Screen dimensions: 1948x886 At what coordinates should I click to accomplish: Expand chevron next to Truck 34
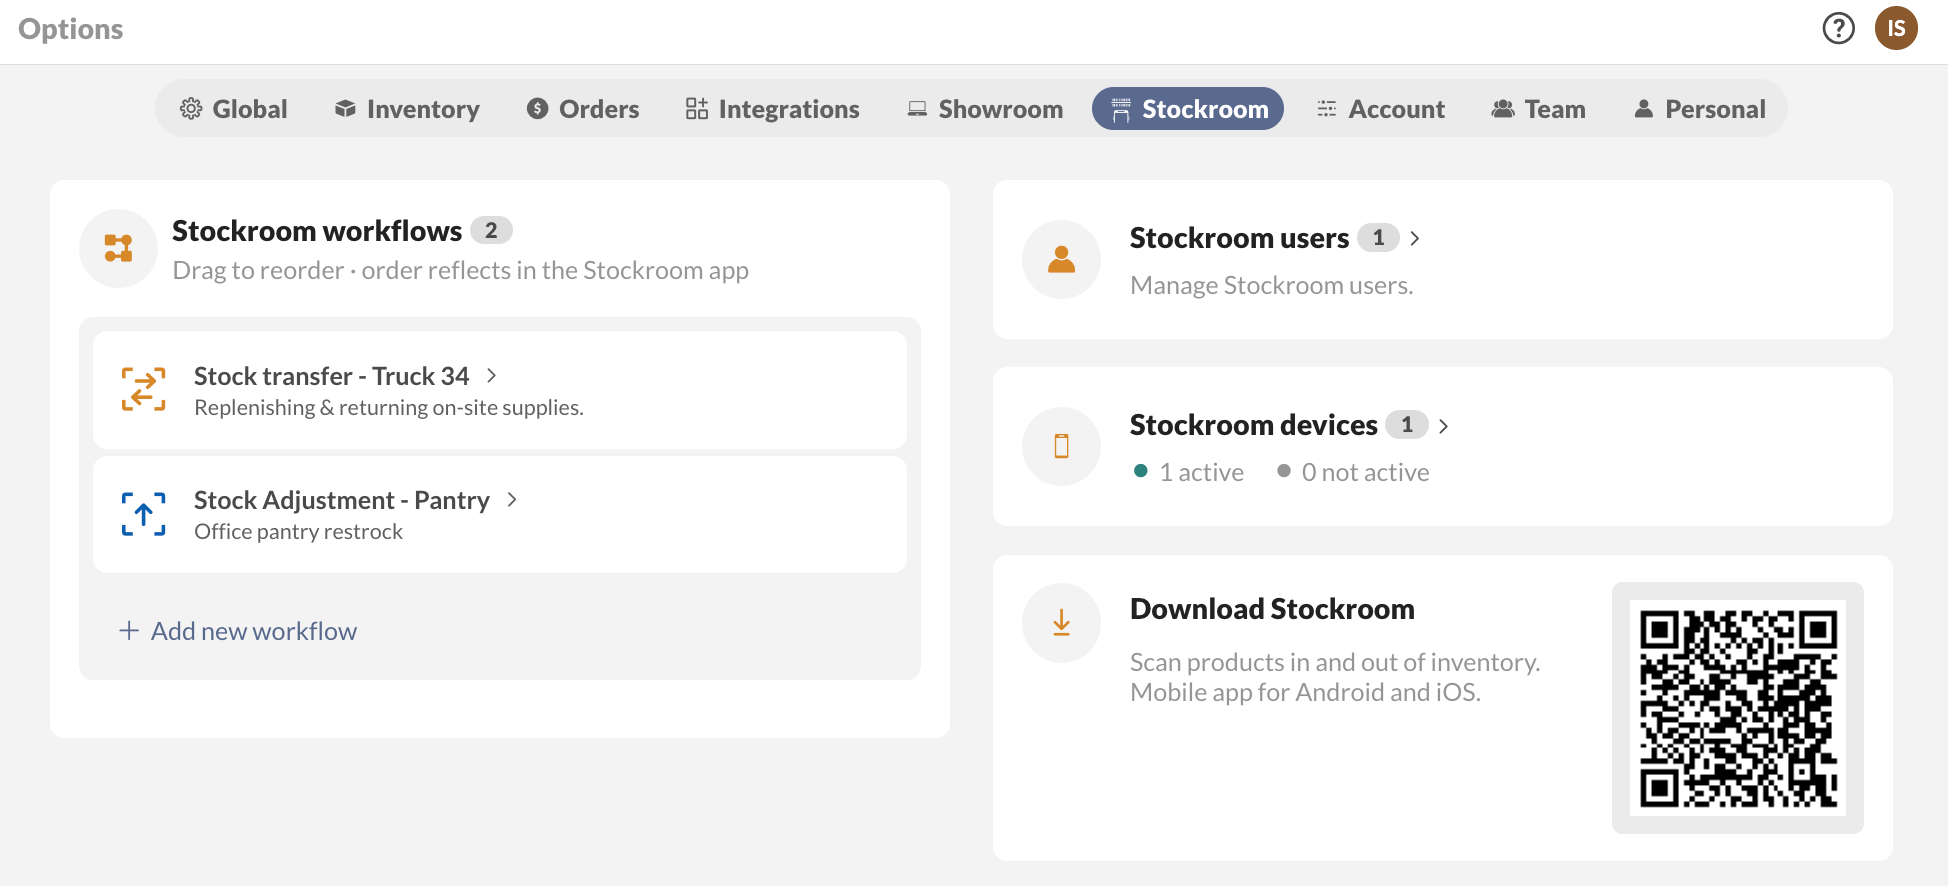point(491,376)
